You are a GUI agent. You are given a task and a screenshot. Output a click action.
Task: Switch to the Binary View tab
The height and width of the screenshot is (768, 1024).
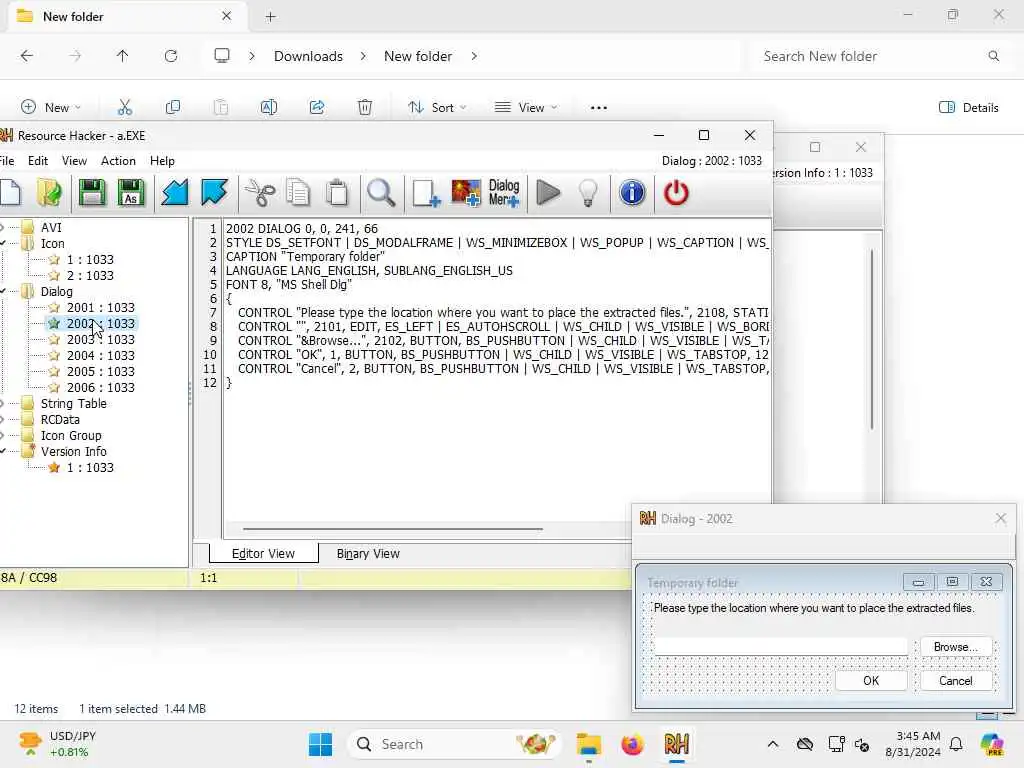(x=368, y=553)
